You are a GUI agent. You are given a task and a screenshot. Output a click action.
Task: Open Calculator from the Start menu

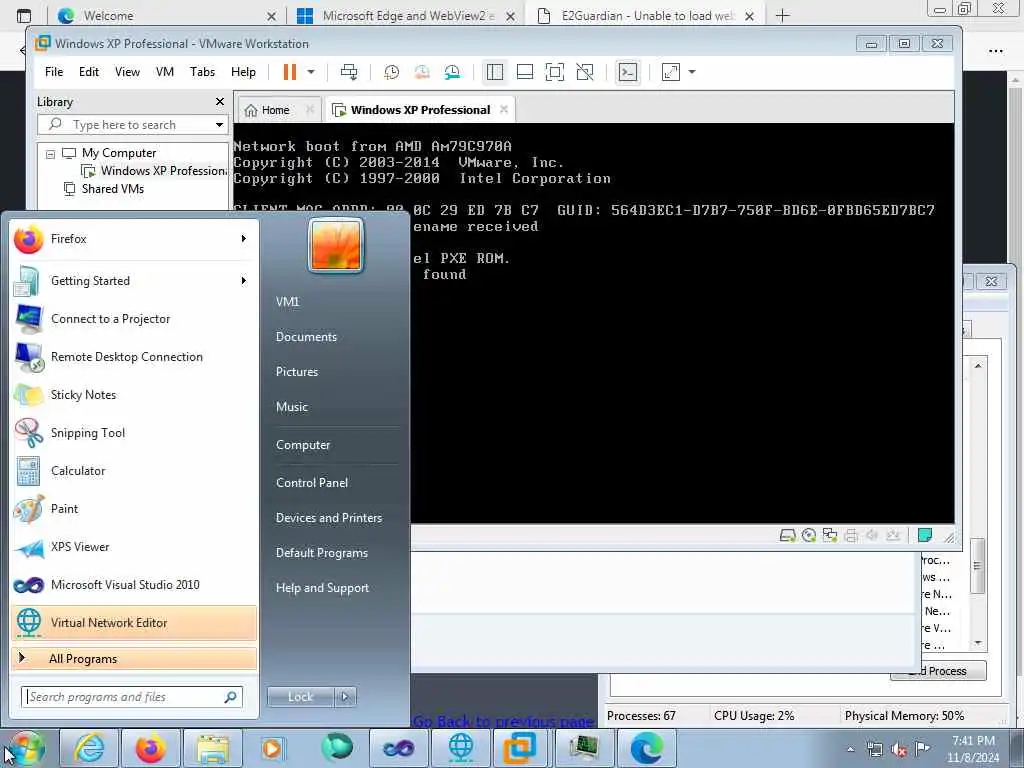pos(134,470)
